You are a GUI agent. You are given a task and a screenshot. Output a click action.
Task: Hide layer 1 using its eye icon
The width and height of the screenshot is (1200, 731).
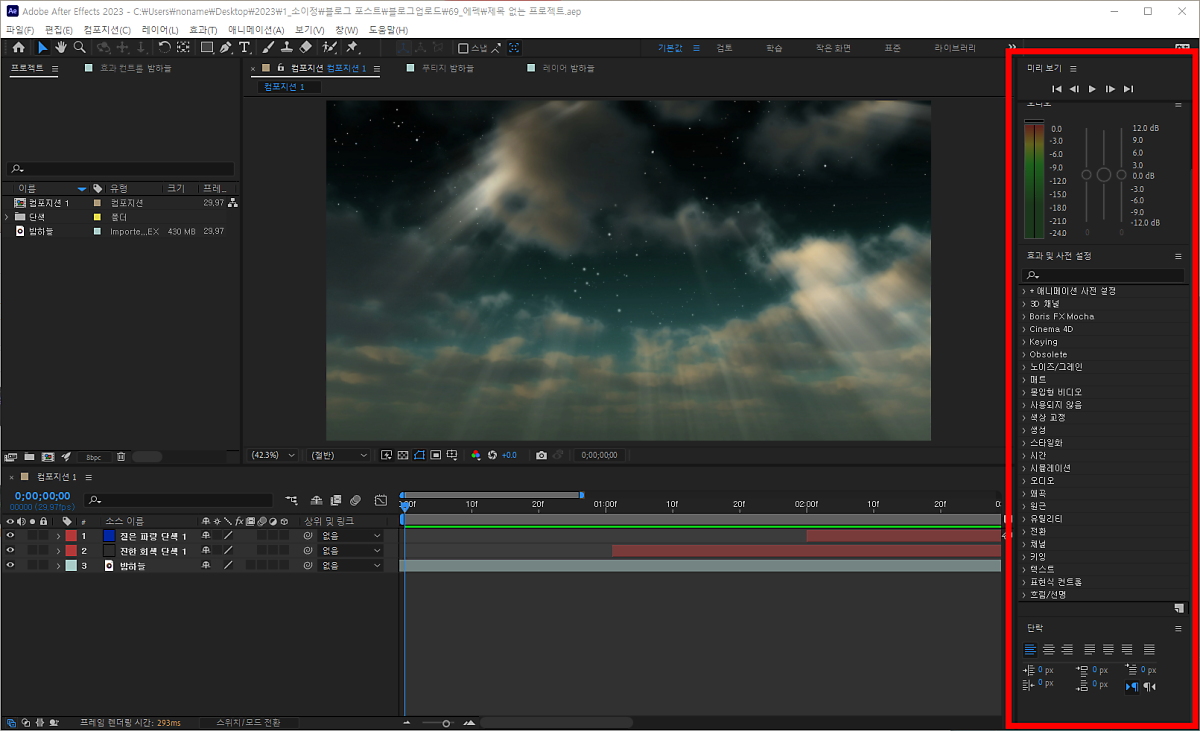click(11, 536)
